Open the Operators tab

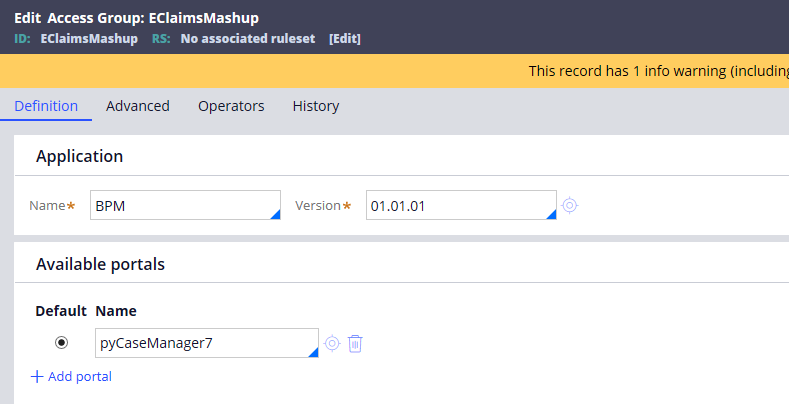(231, 106)
